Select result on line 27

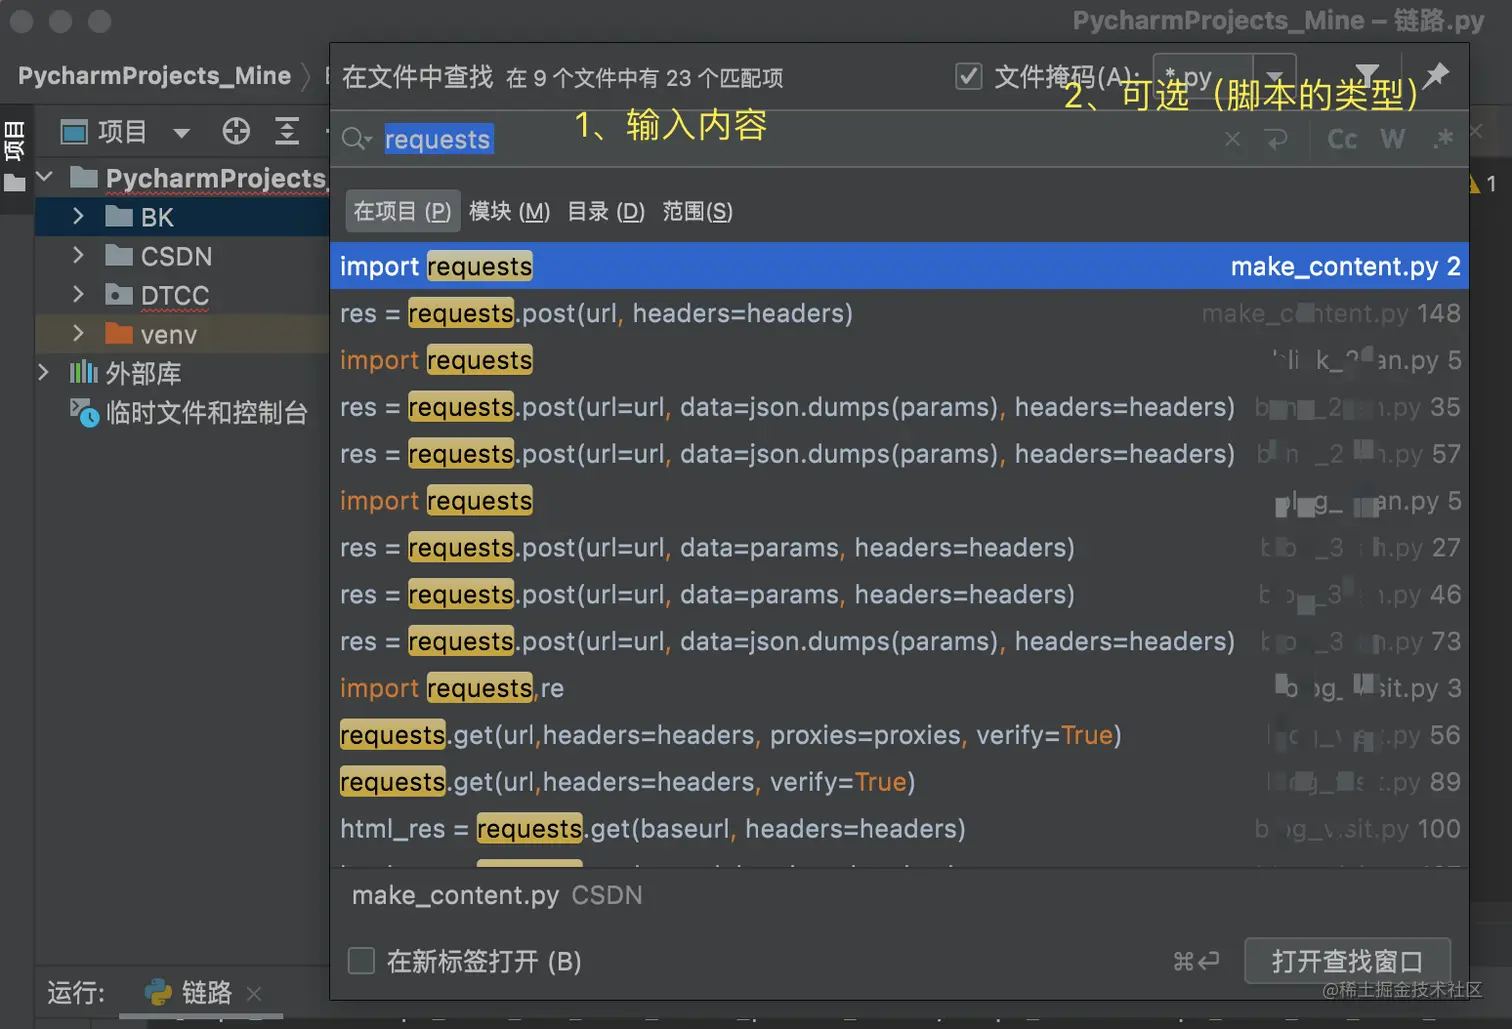pos(899,548)
